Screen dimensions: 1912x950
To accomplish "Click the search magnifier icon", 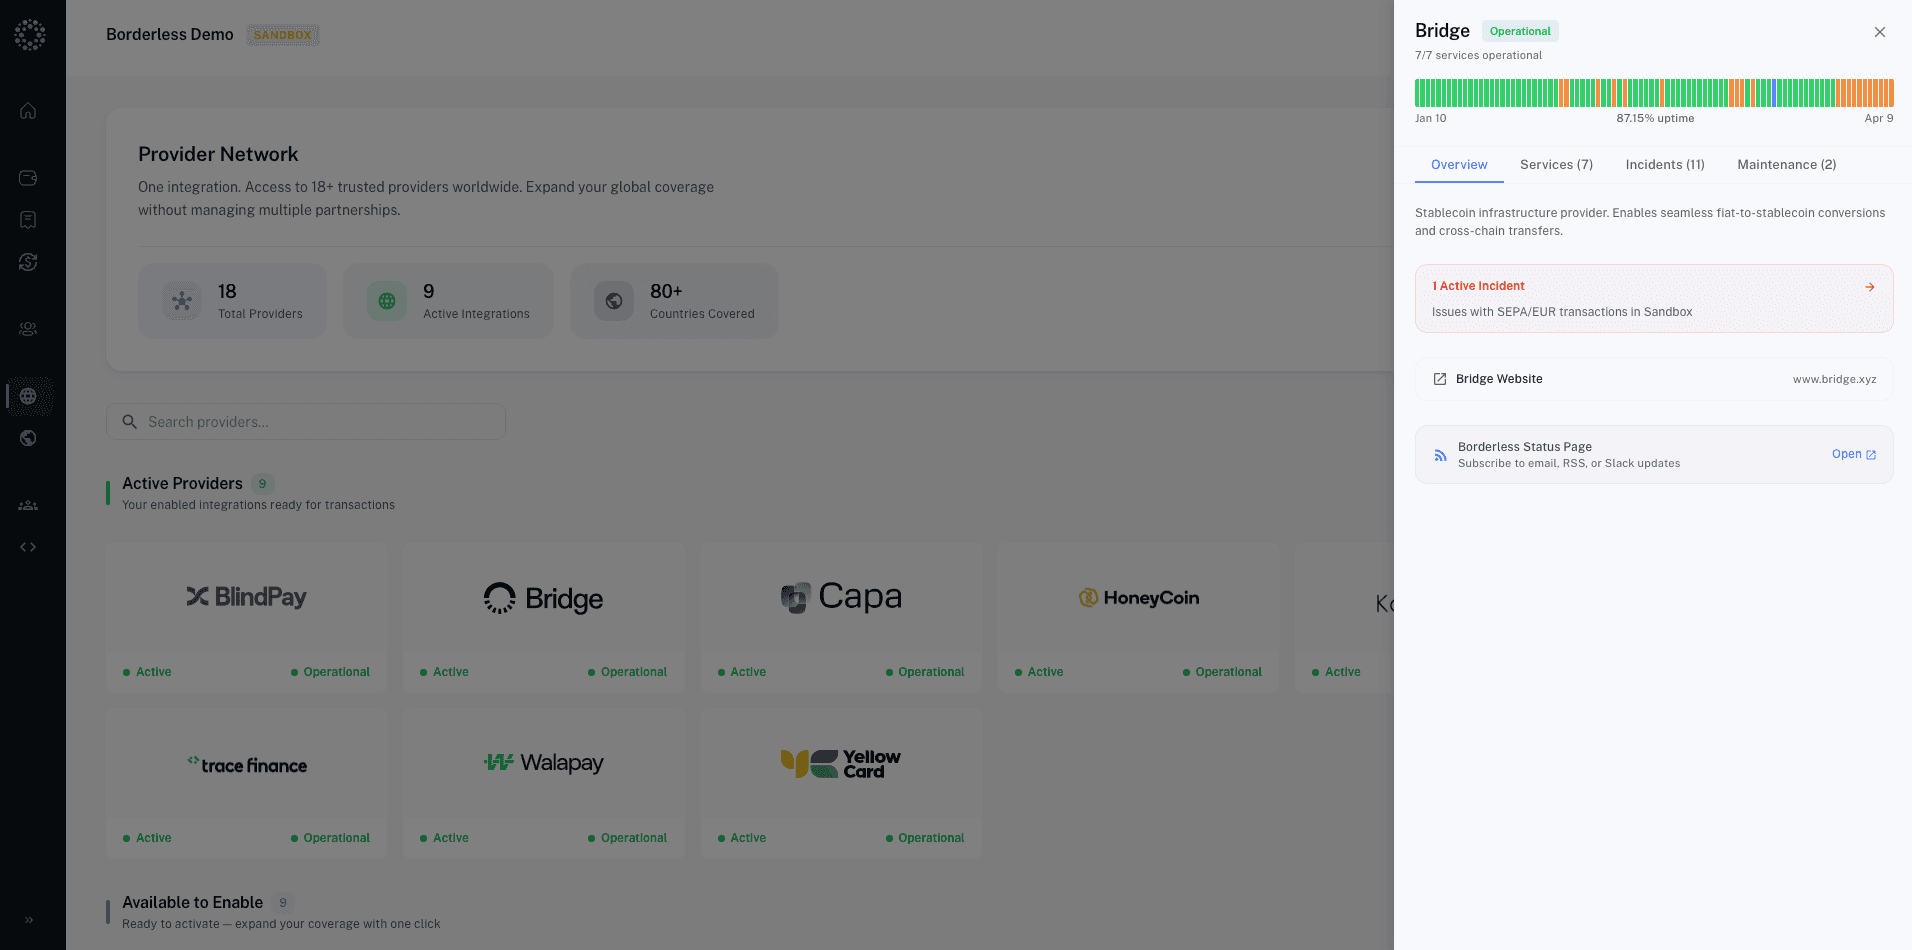I will 129,422.
